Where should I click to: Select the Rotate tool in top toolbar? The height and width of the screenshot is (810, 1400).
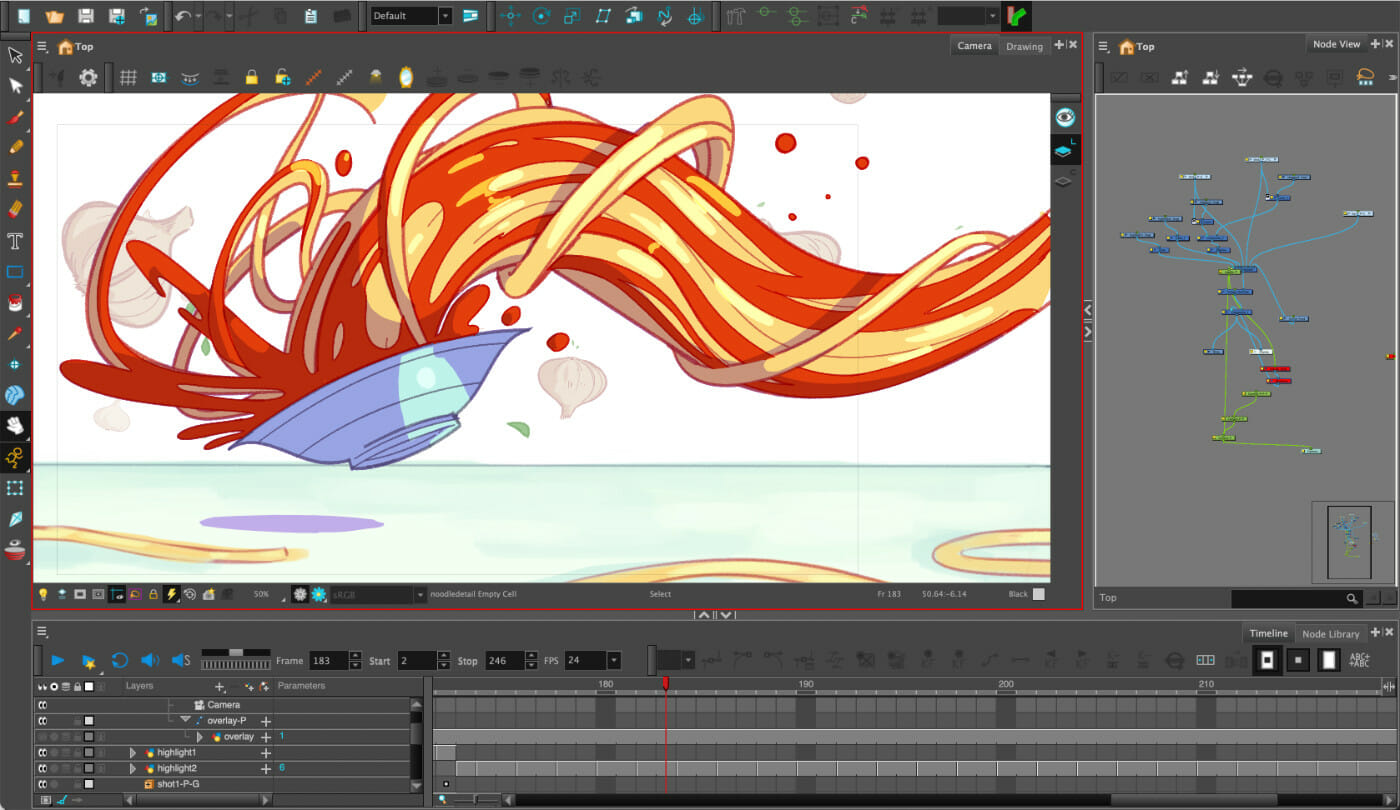point(541,16)
